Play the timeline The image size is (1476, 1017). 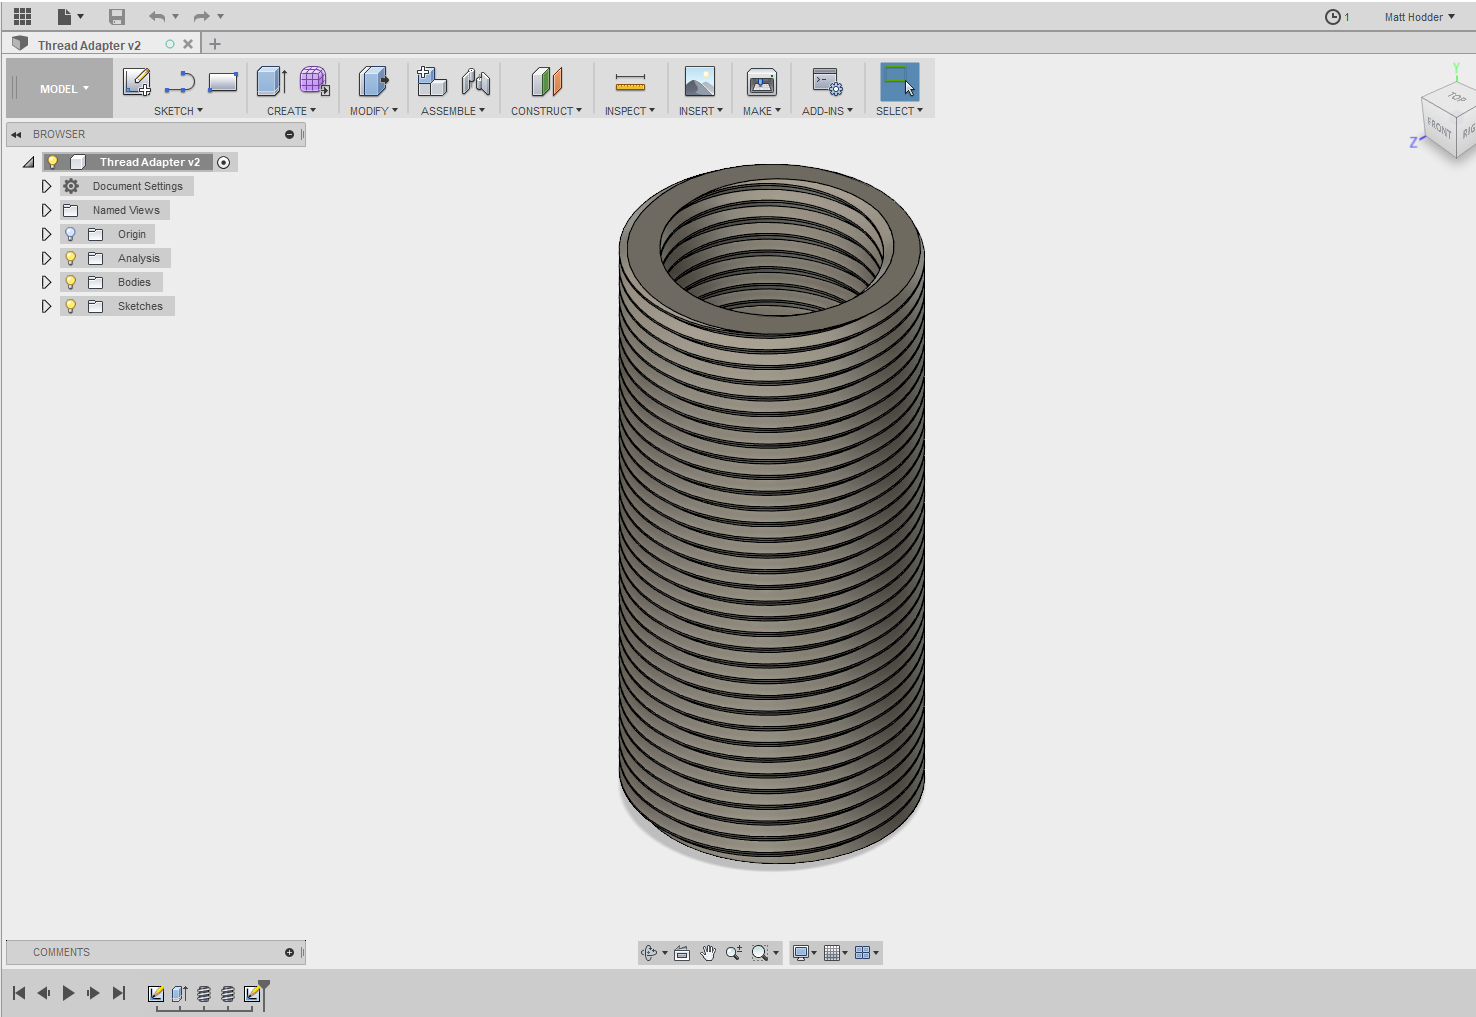click(68, 993)
